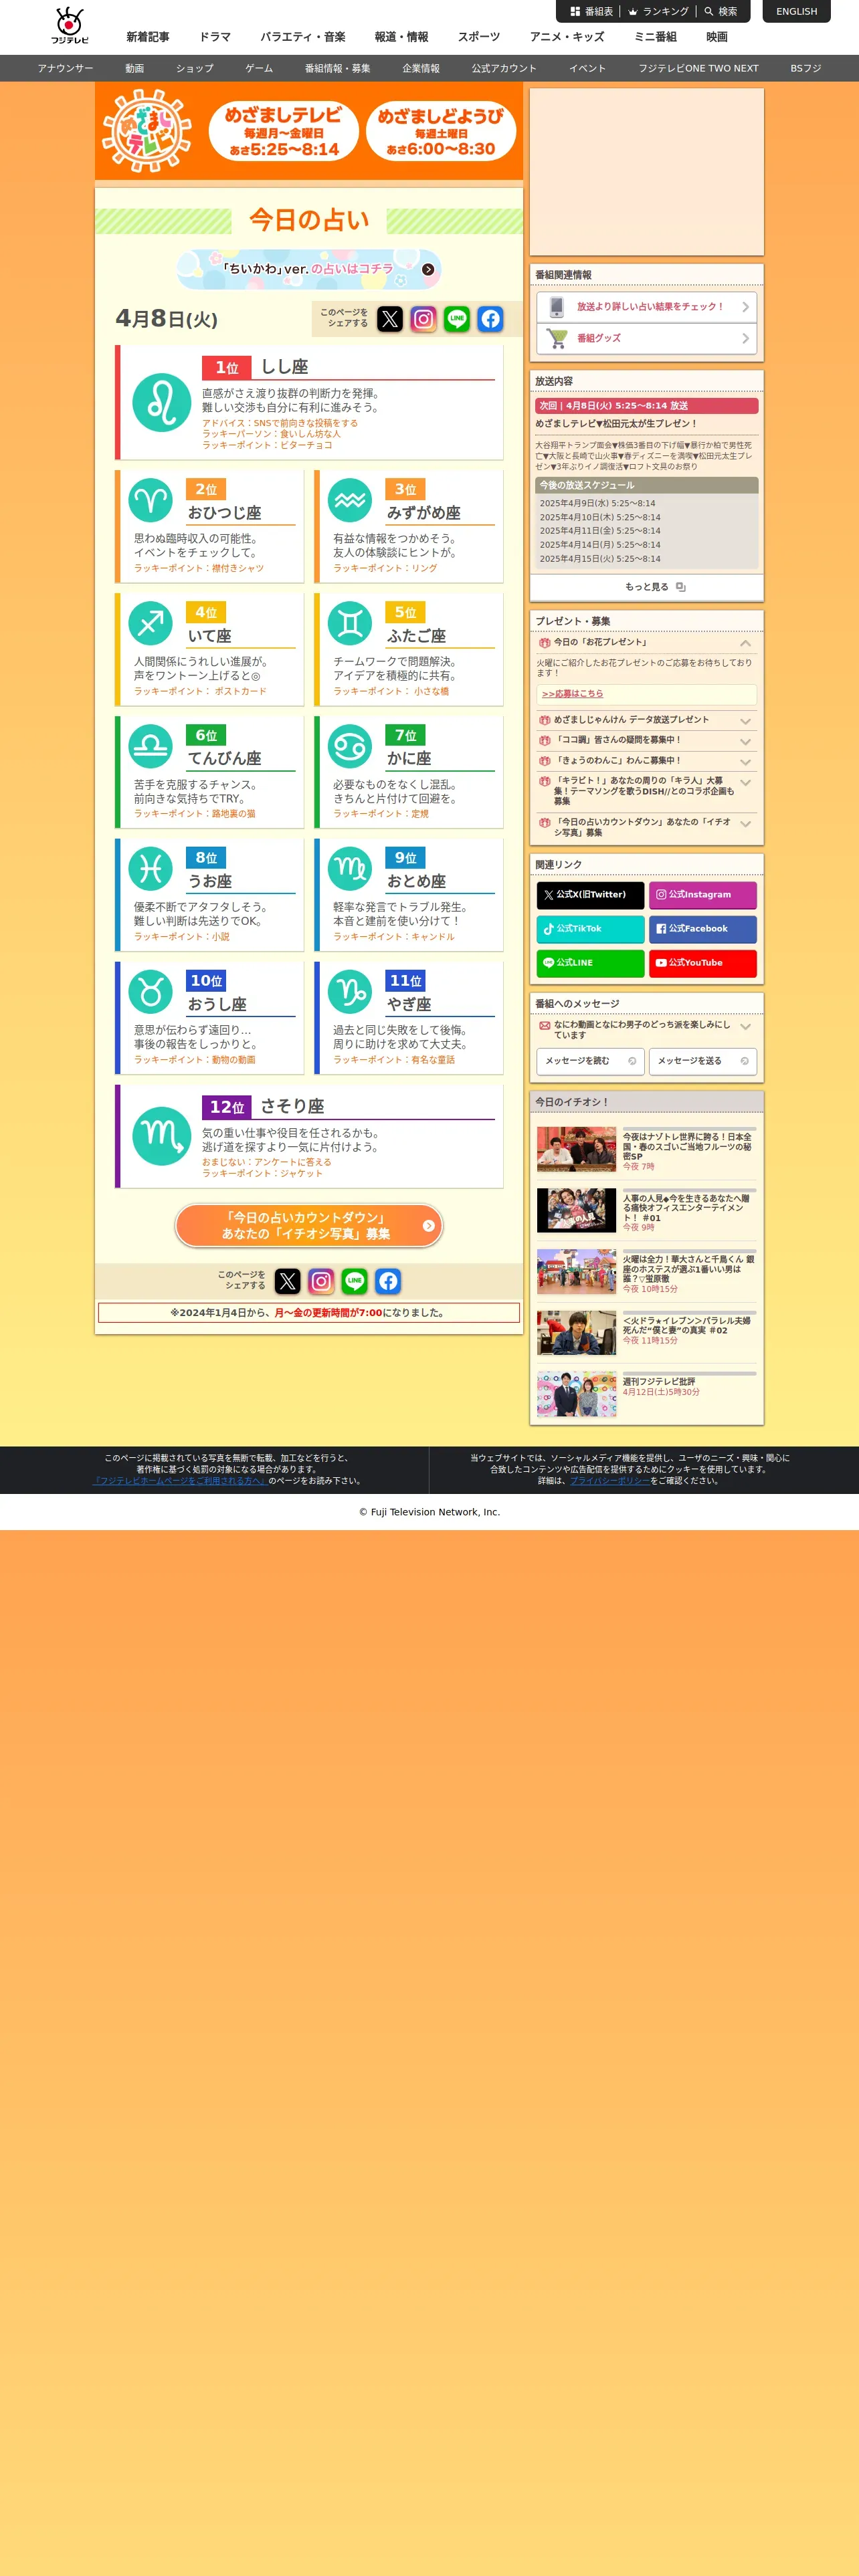Open thumbnail for 人事の人見 #01
The image size is (859, 2576).
click(x=576, y=1210)
